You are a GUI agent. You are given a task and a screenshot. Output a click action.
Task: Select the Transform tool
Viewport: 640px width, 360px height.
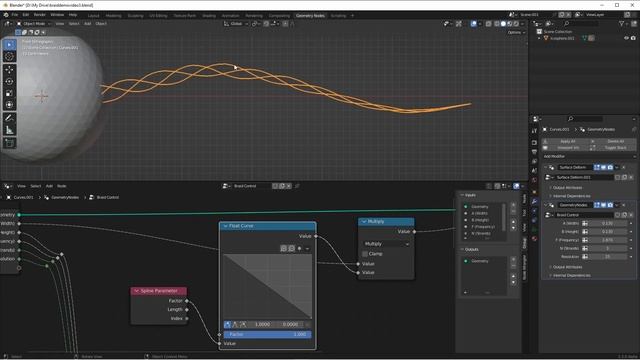click(9, 105)
